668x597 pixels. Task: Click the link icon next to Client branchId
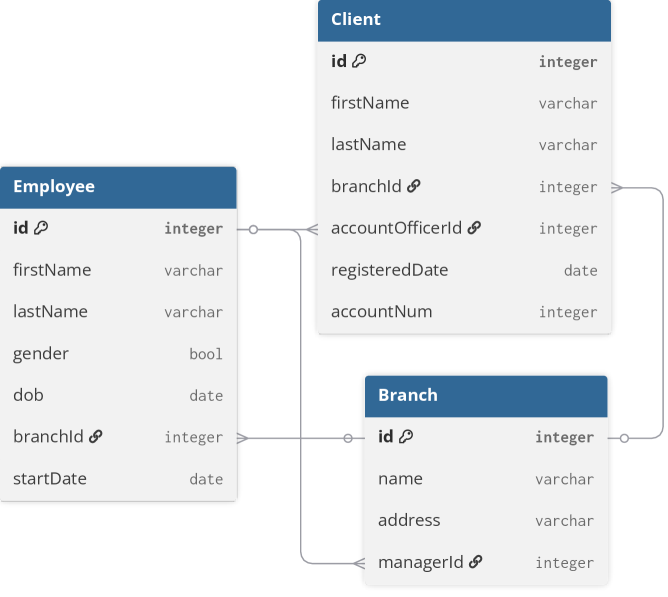(x=414, y=186)
